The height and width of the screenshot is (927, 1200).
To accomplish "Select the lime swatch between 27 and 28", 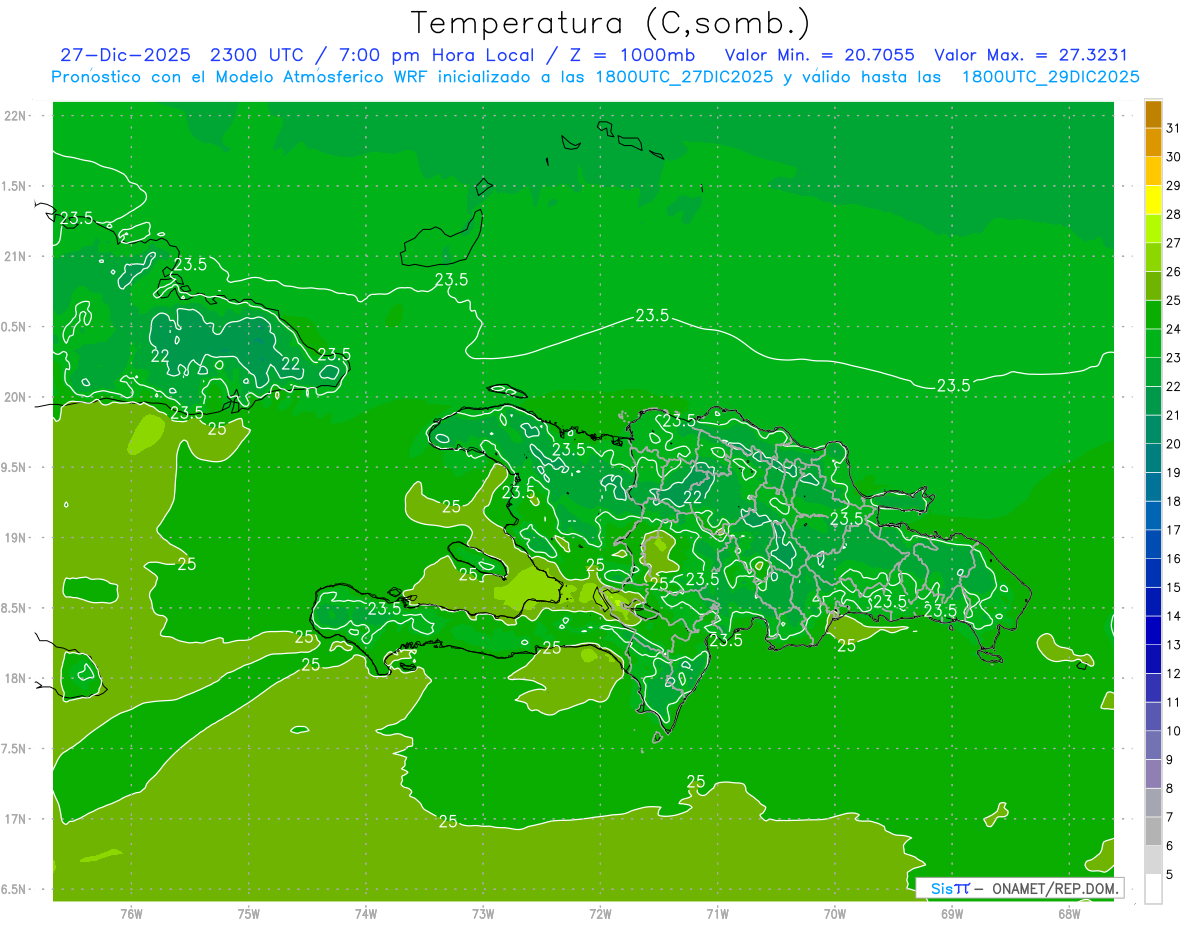I will coord(1153,229).
